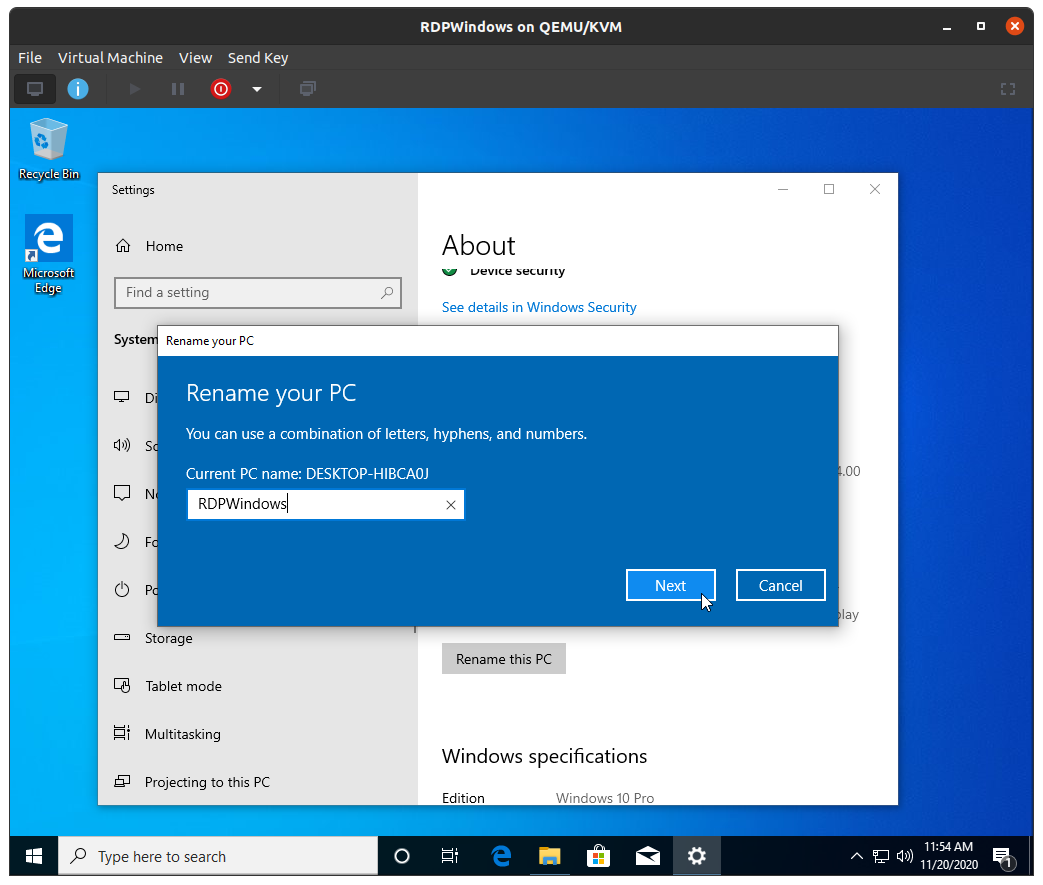Click Next to confirm the rename
The image size is (1043, 885).
point(670,586)
